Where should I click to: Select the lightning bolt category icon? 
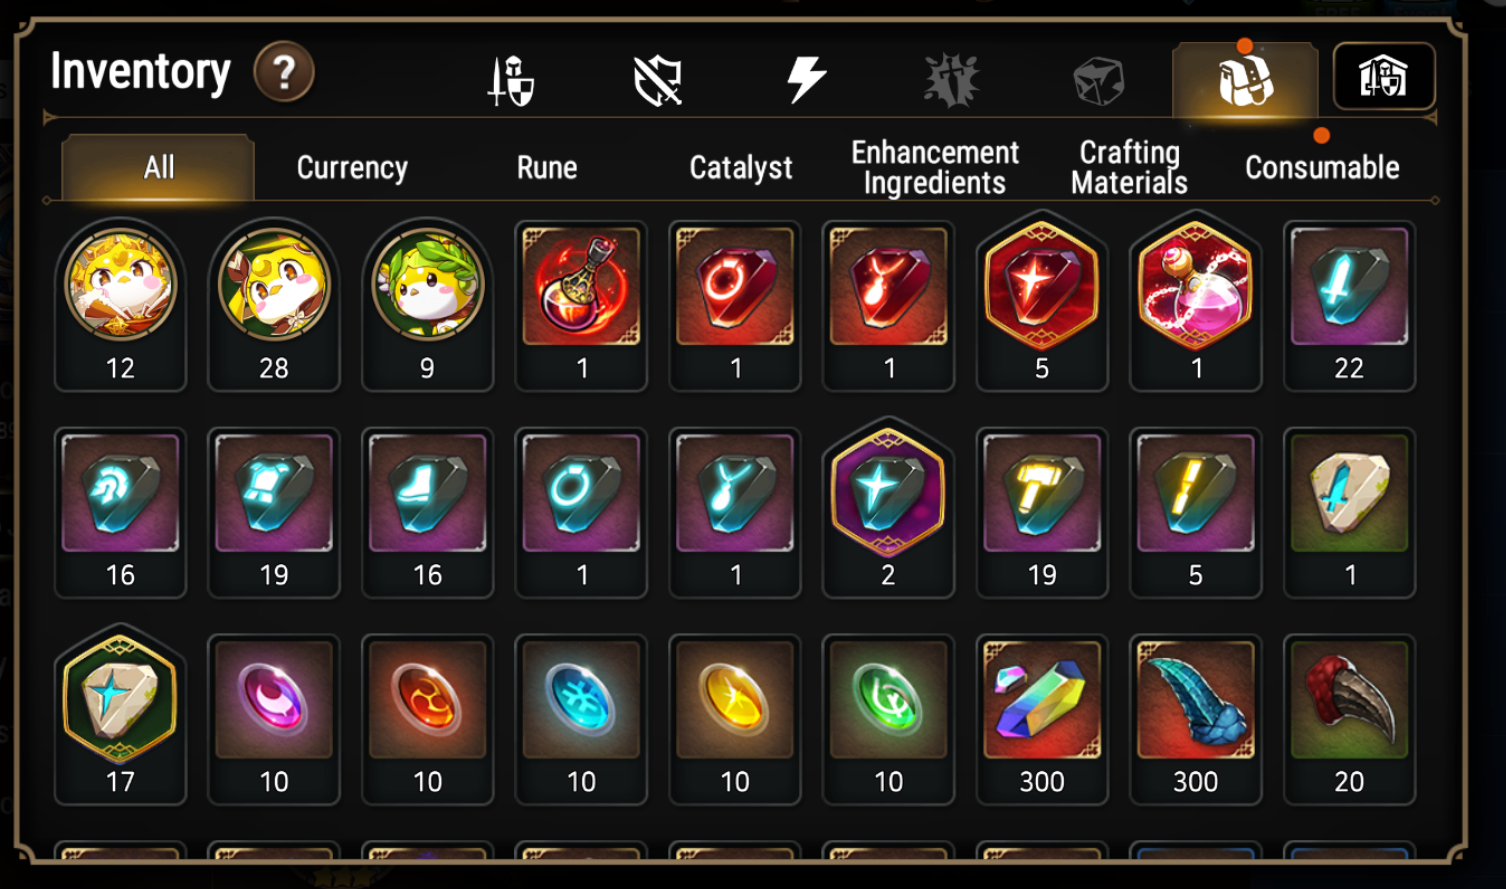click(x=806, y=80)
